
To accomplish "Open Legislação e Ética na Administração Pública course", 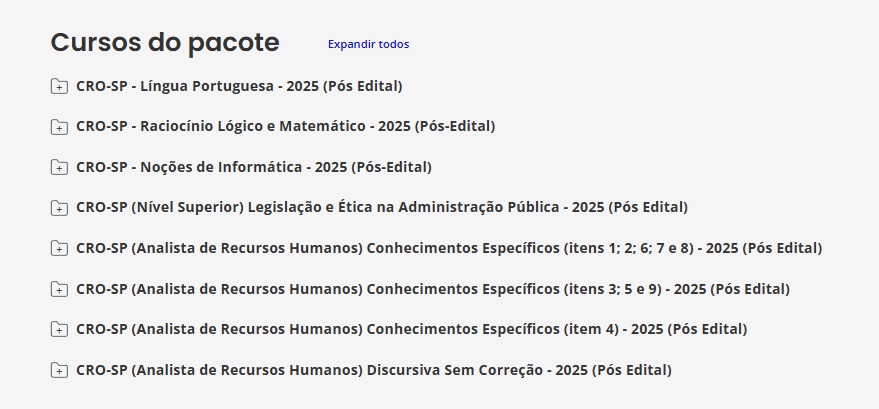I will click(x=382, y=207).
